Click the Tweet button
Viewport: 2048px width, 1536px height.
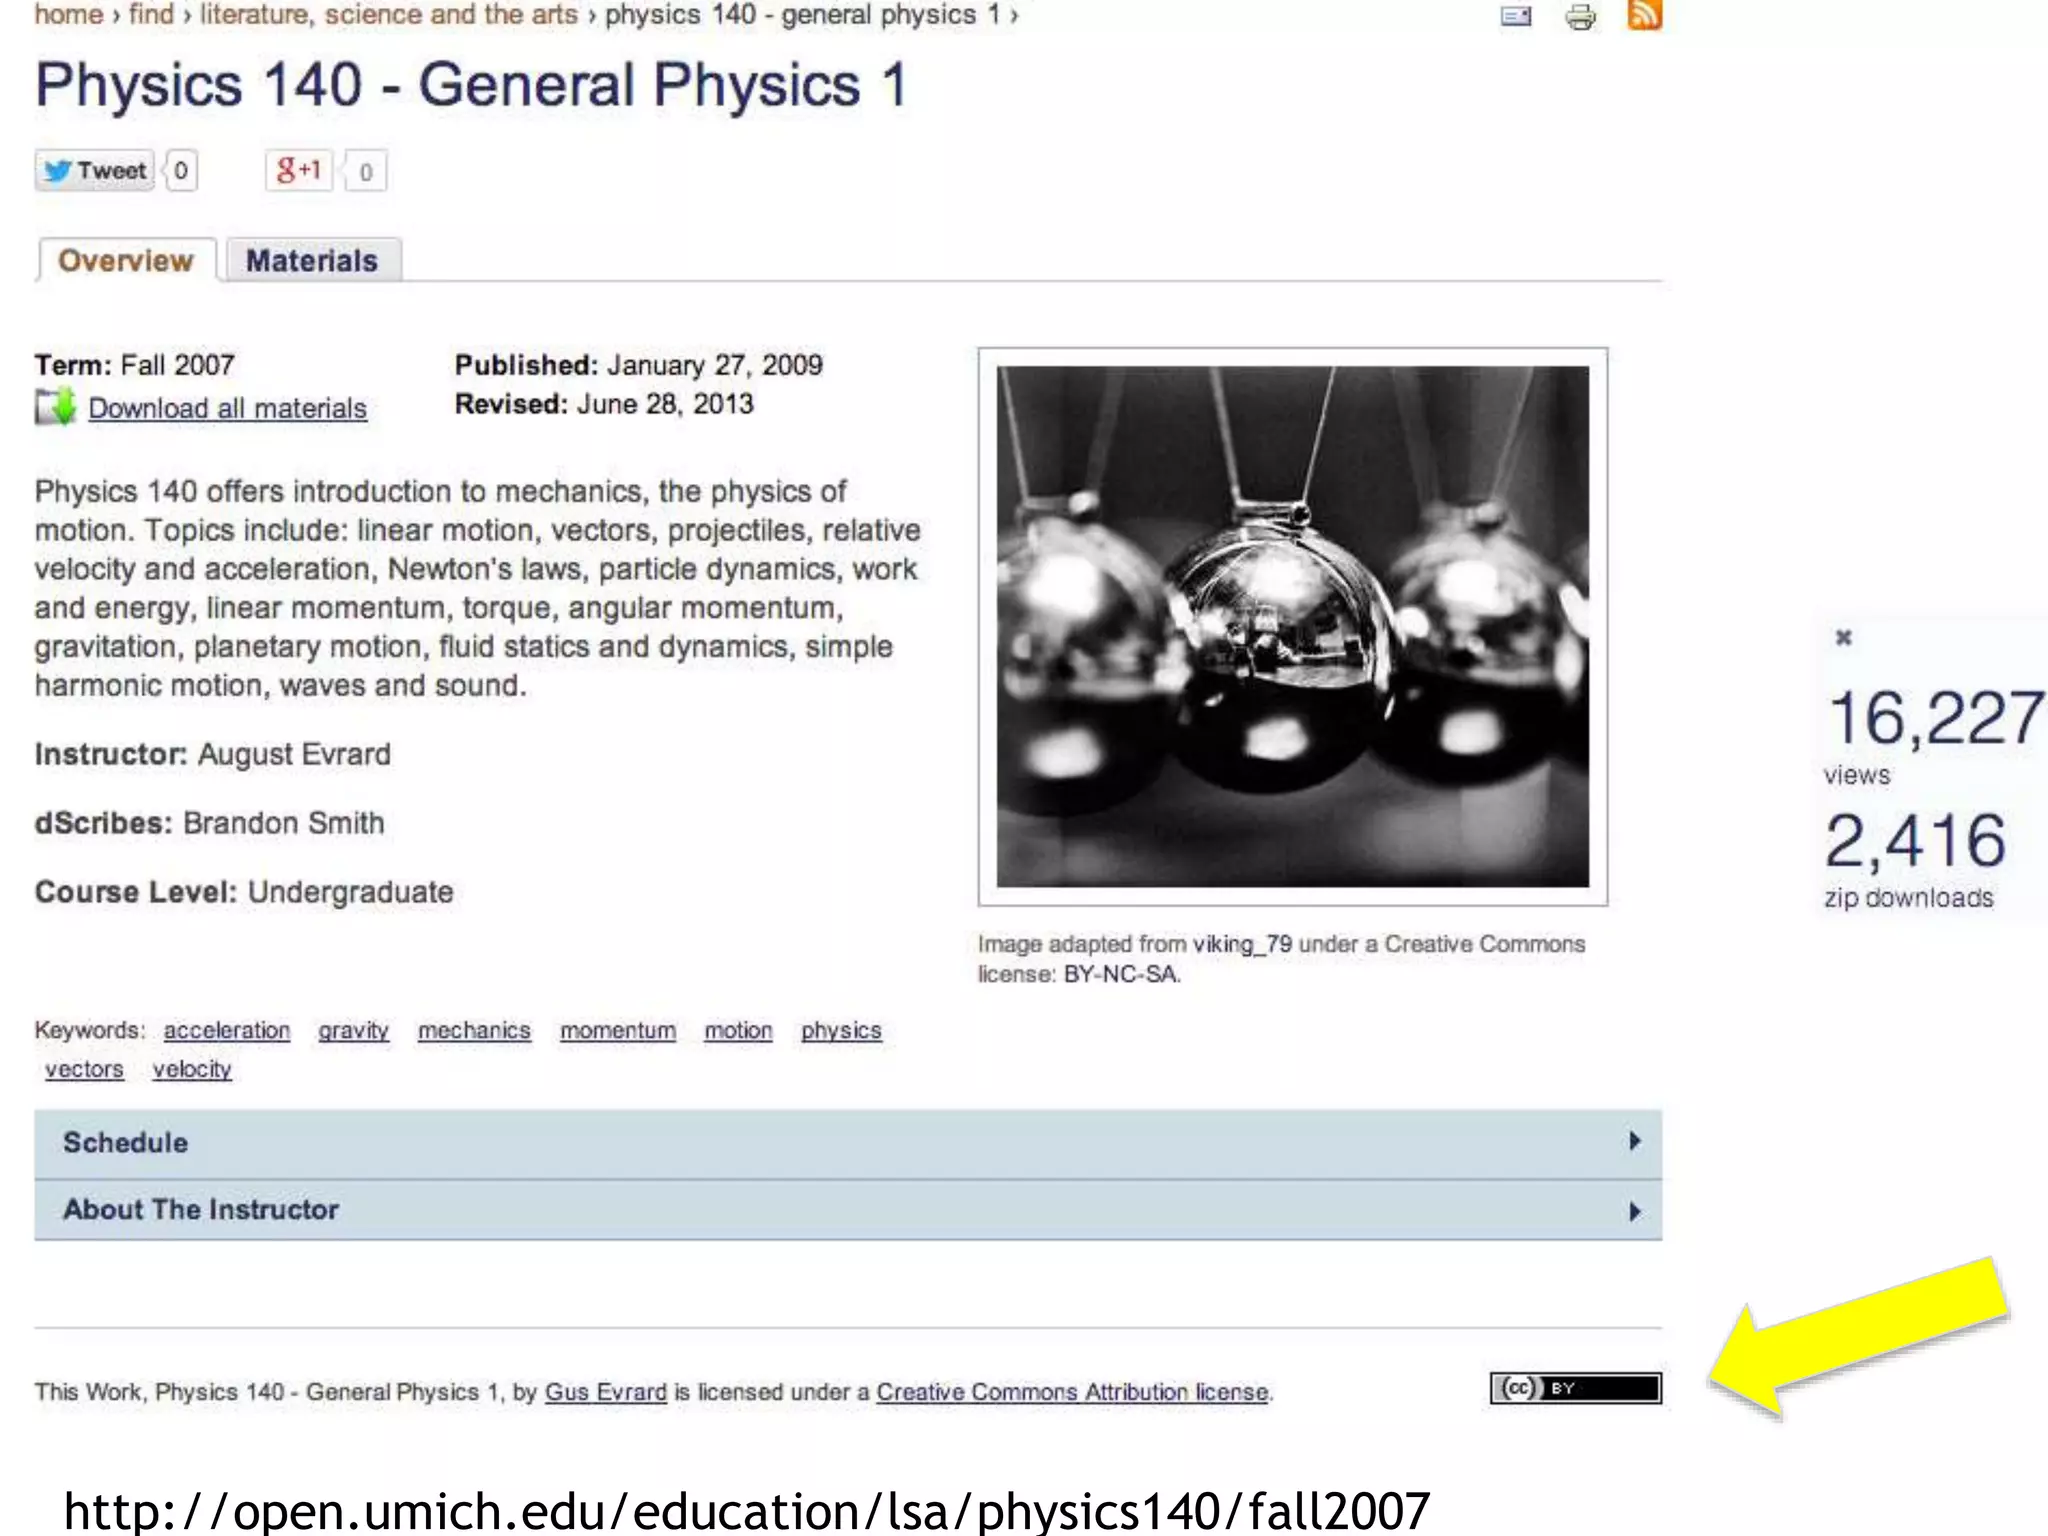(x=96, y=171)
